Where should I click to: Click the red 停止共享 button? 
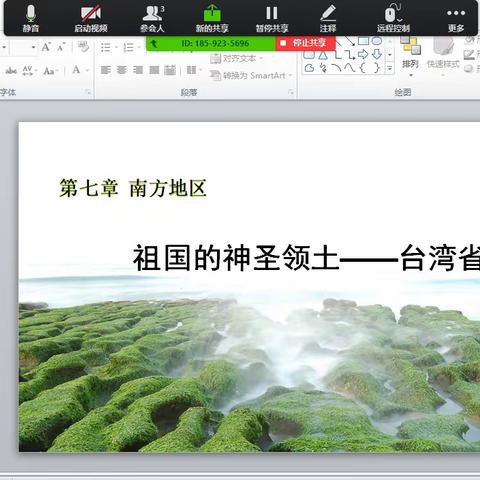[305, 43]
